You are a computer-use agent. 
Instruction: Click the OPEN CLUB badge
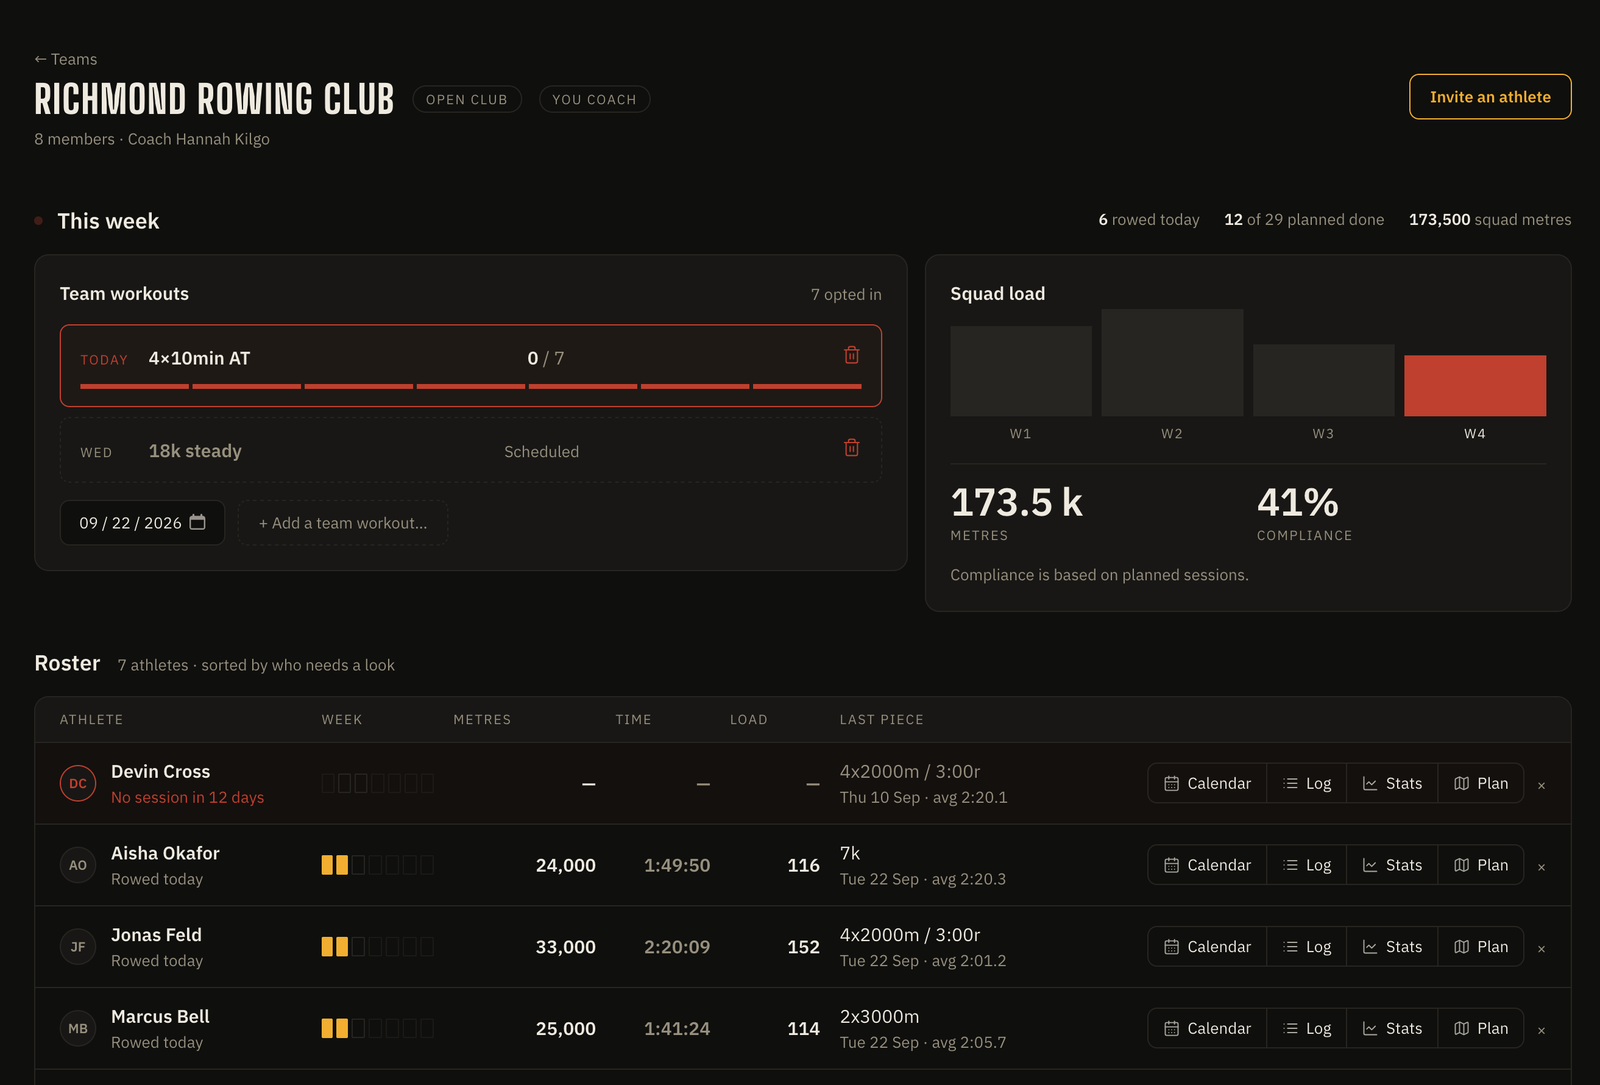point(467,99)
